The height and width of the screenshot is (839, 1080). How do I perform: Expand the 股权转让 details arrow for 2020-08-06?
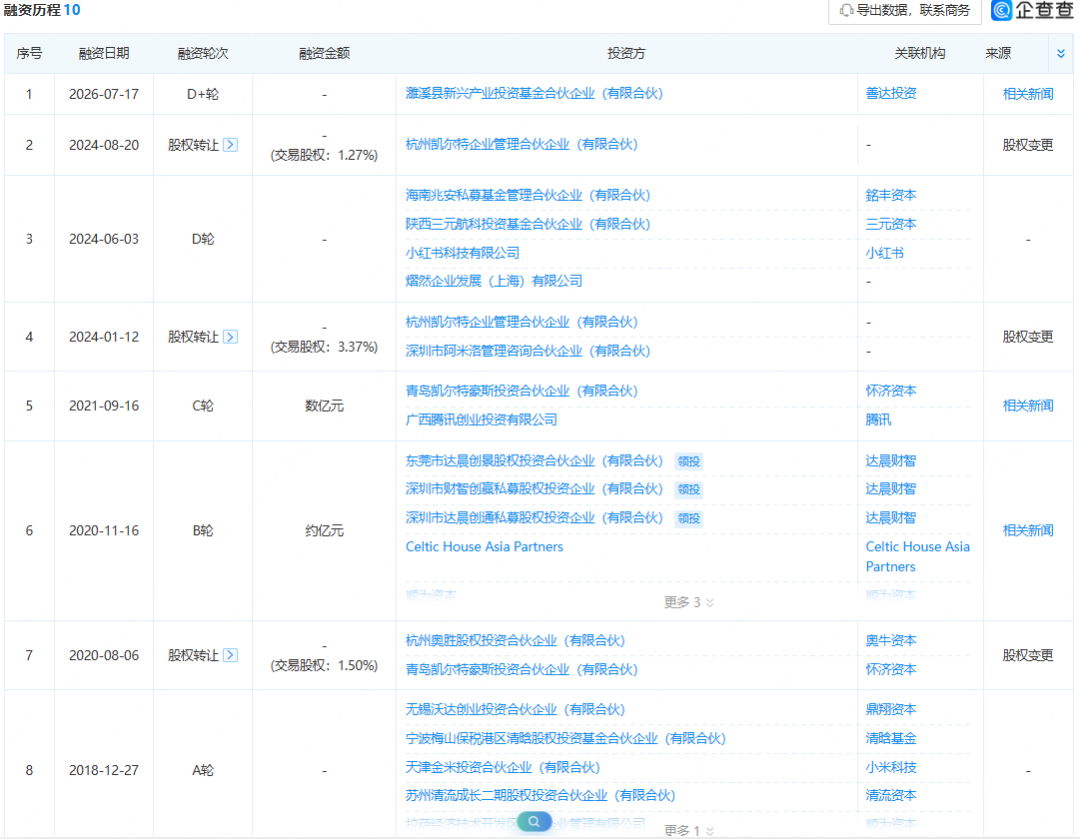tap(231, 655)
